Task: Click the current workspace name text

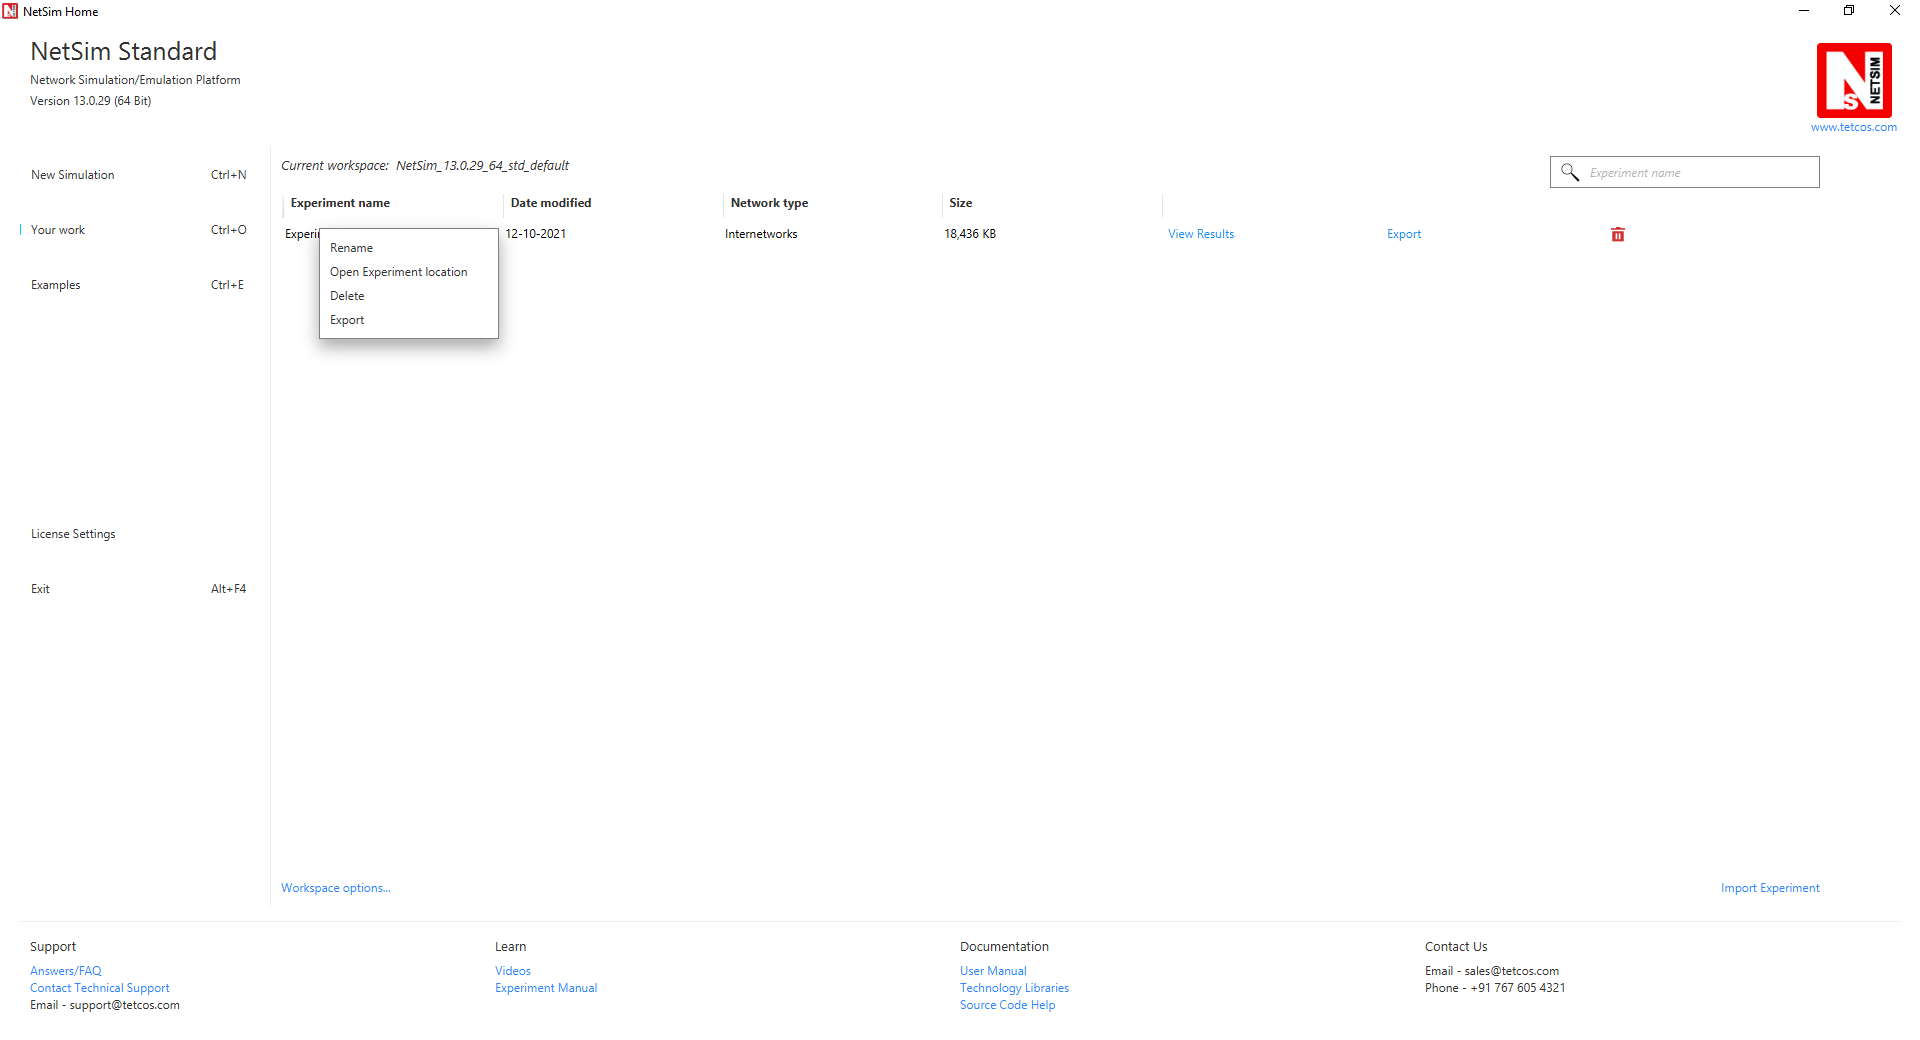Action: (x=482, y=166)
